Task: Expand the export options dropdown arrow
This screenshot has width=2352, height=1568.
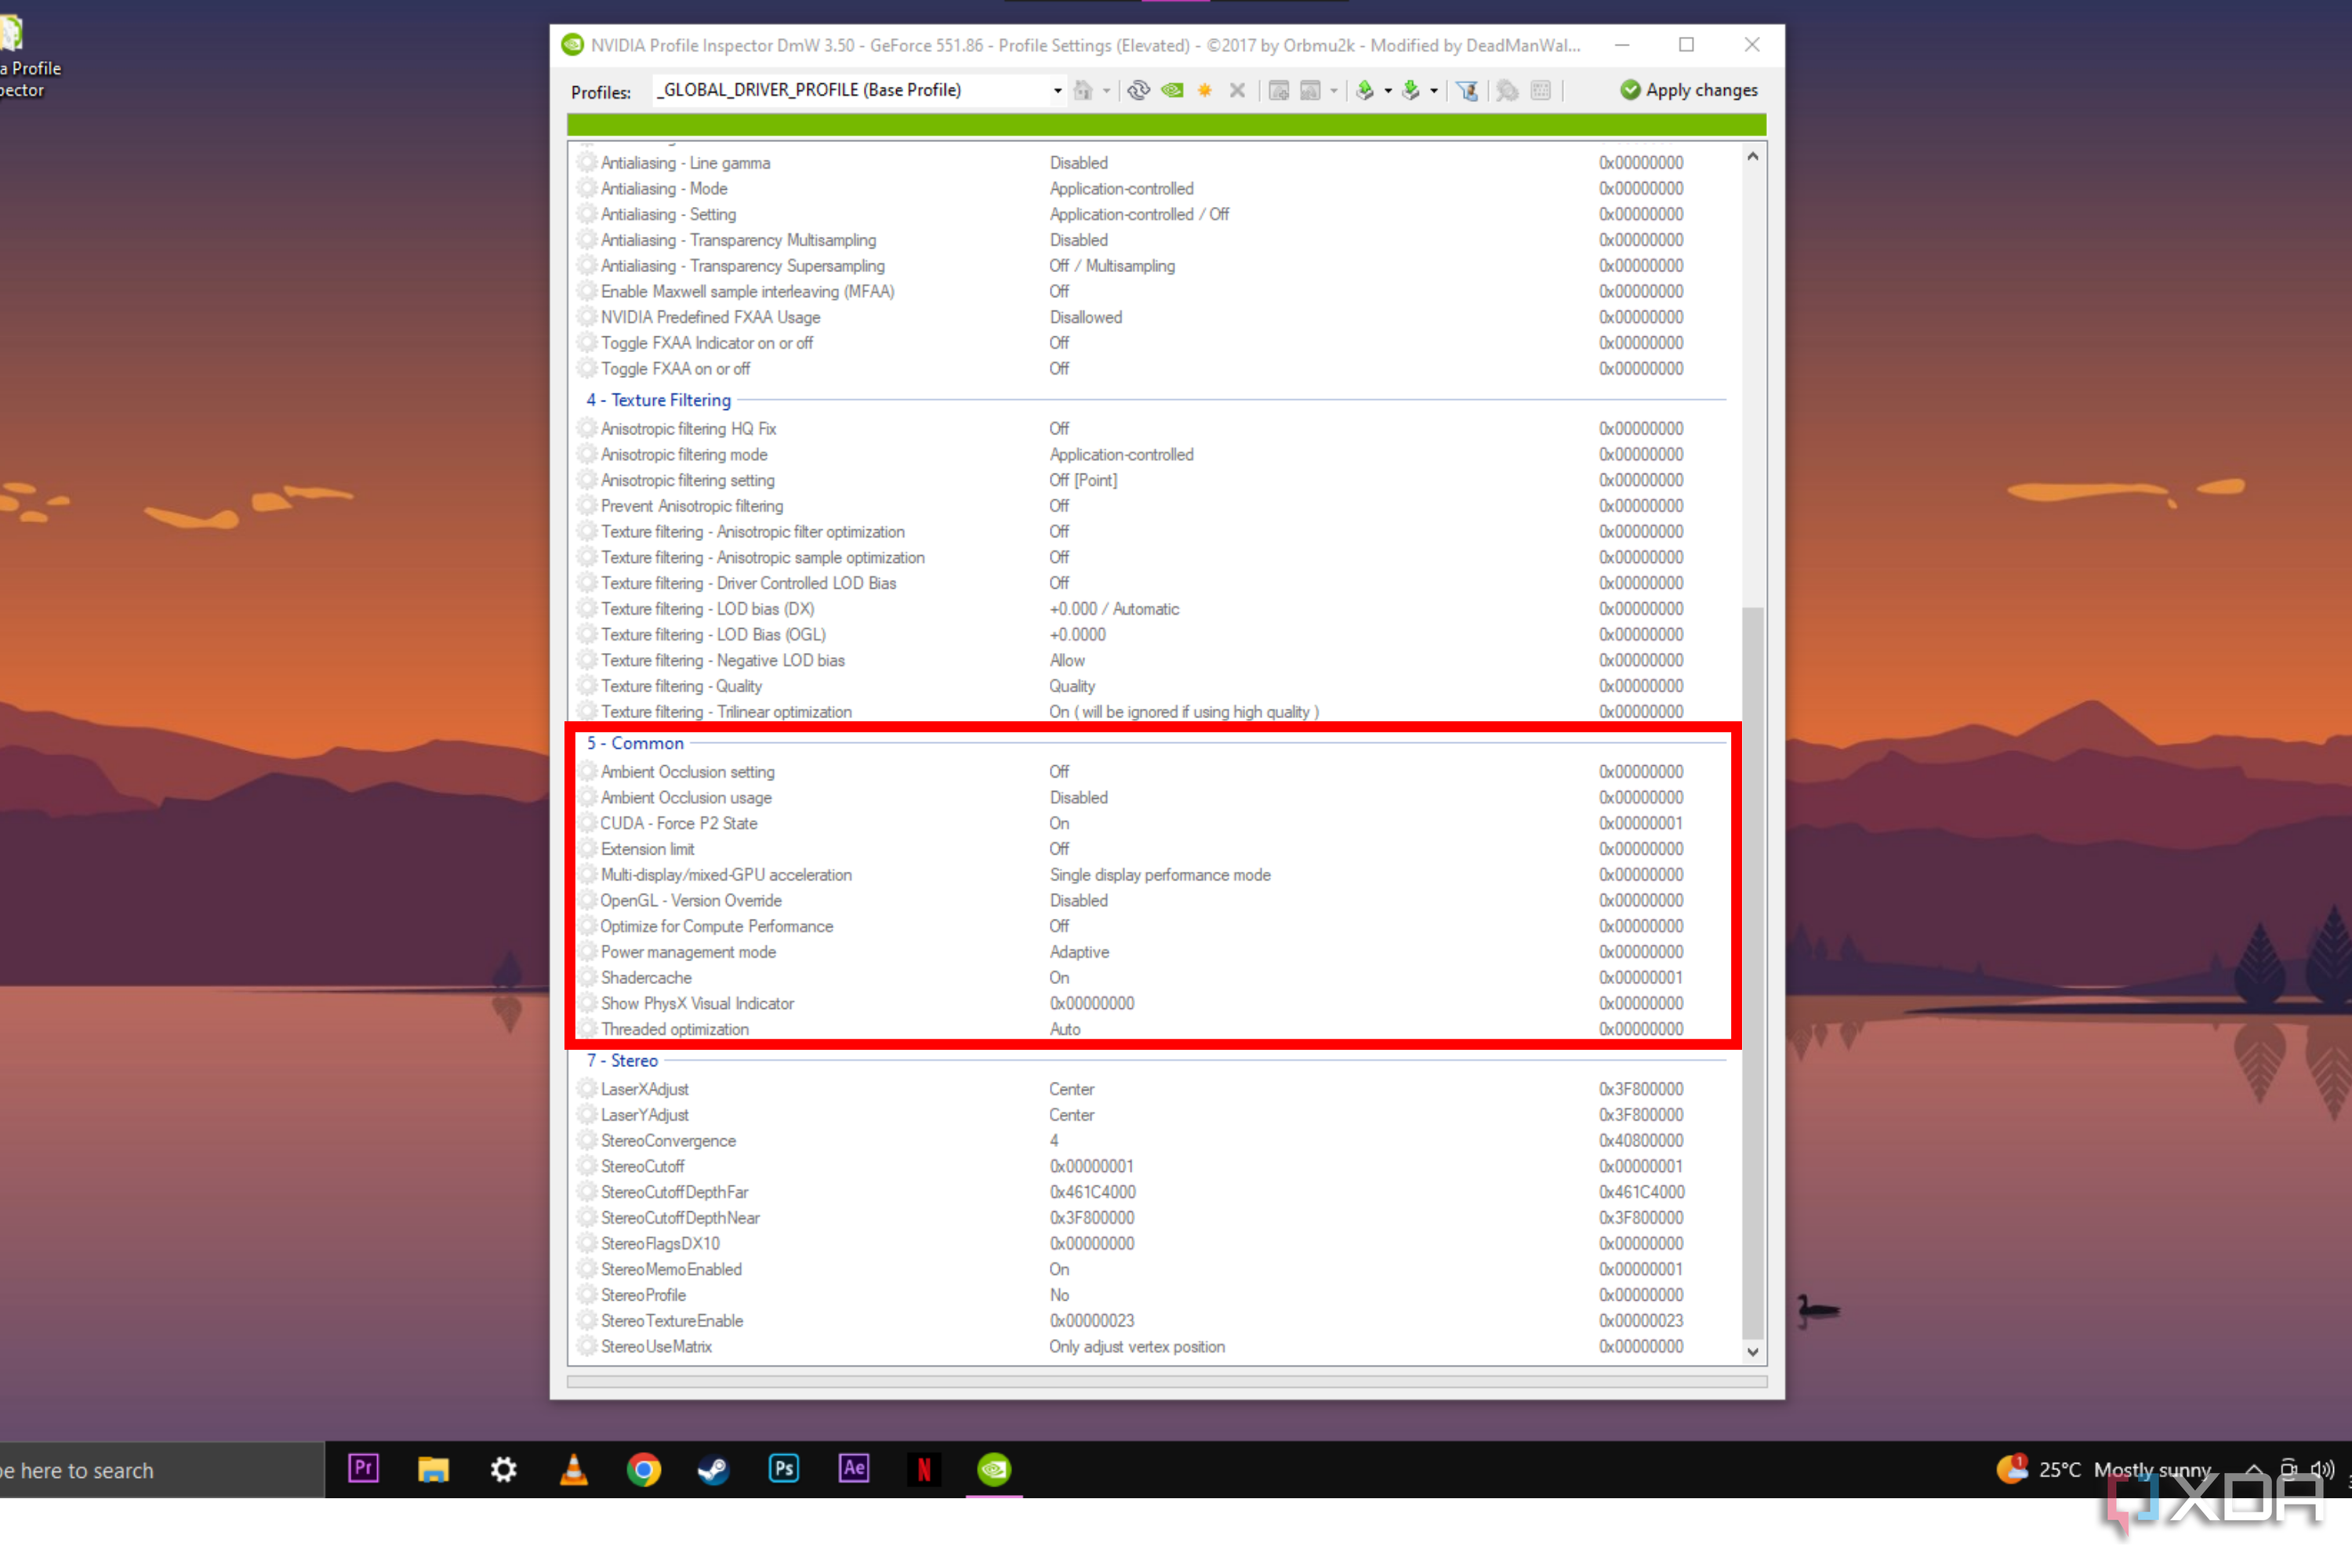Action: click(x=1388, y=90)
